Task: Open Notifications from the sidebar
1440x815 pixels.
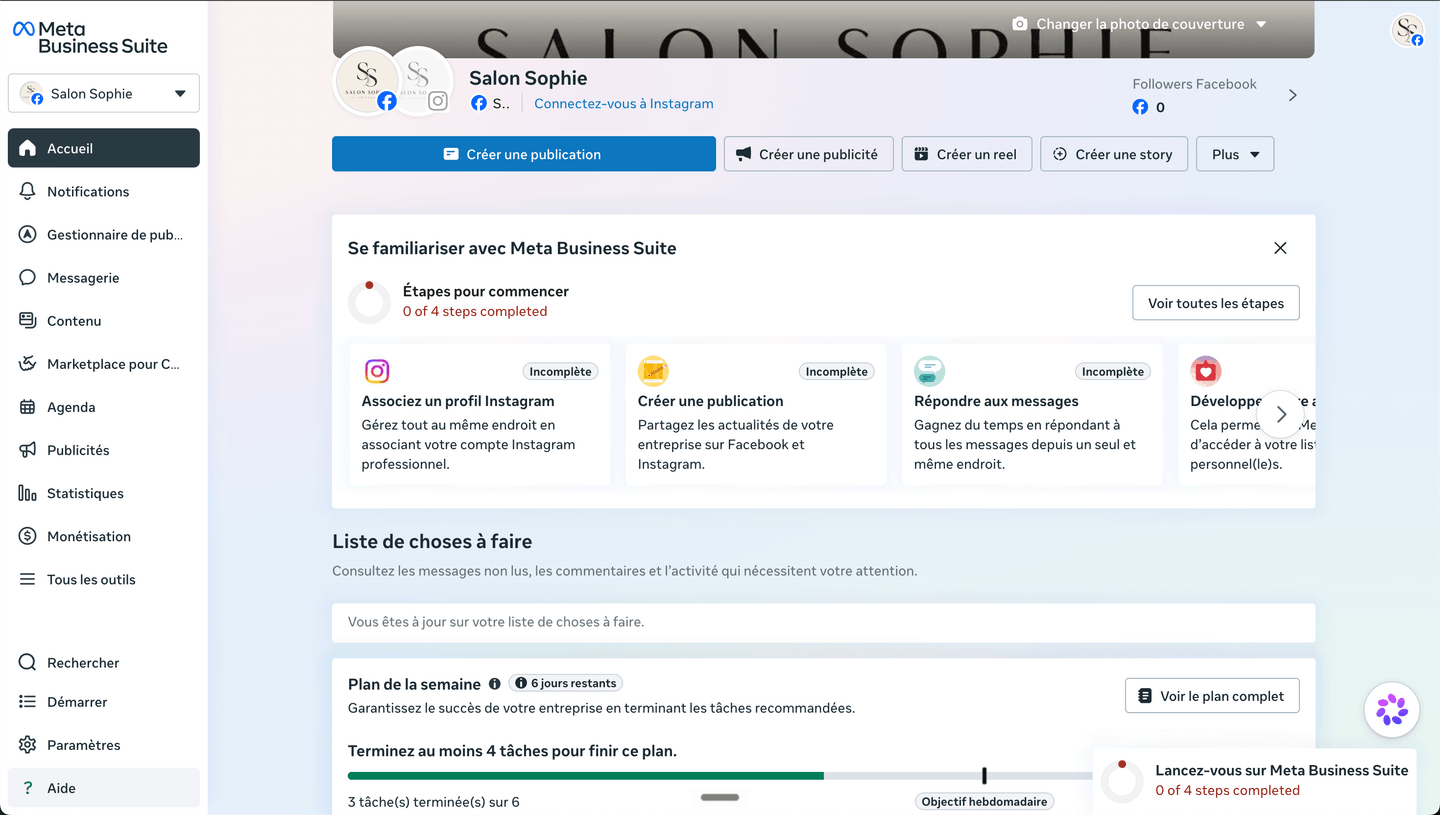Action: pyautogui.click(x=104, y=191)
